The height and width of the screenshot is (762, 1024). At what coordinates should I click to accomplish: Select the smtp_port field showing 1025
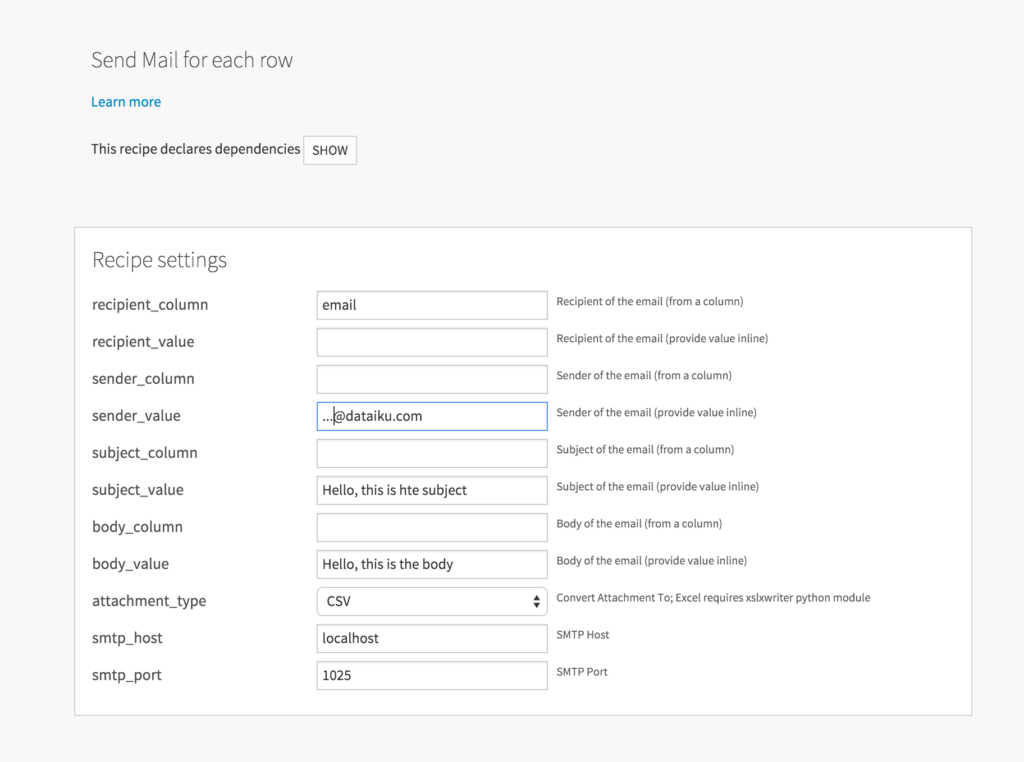431,675
